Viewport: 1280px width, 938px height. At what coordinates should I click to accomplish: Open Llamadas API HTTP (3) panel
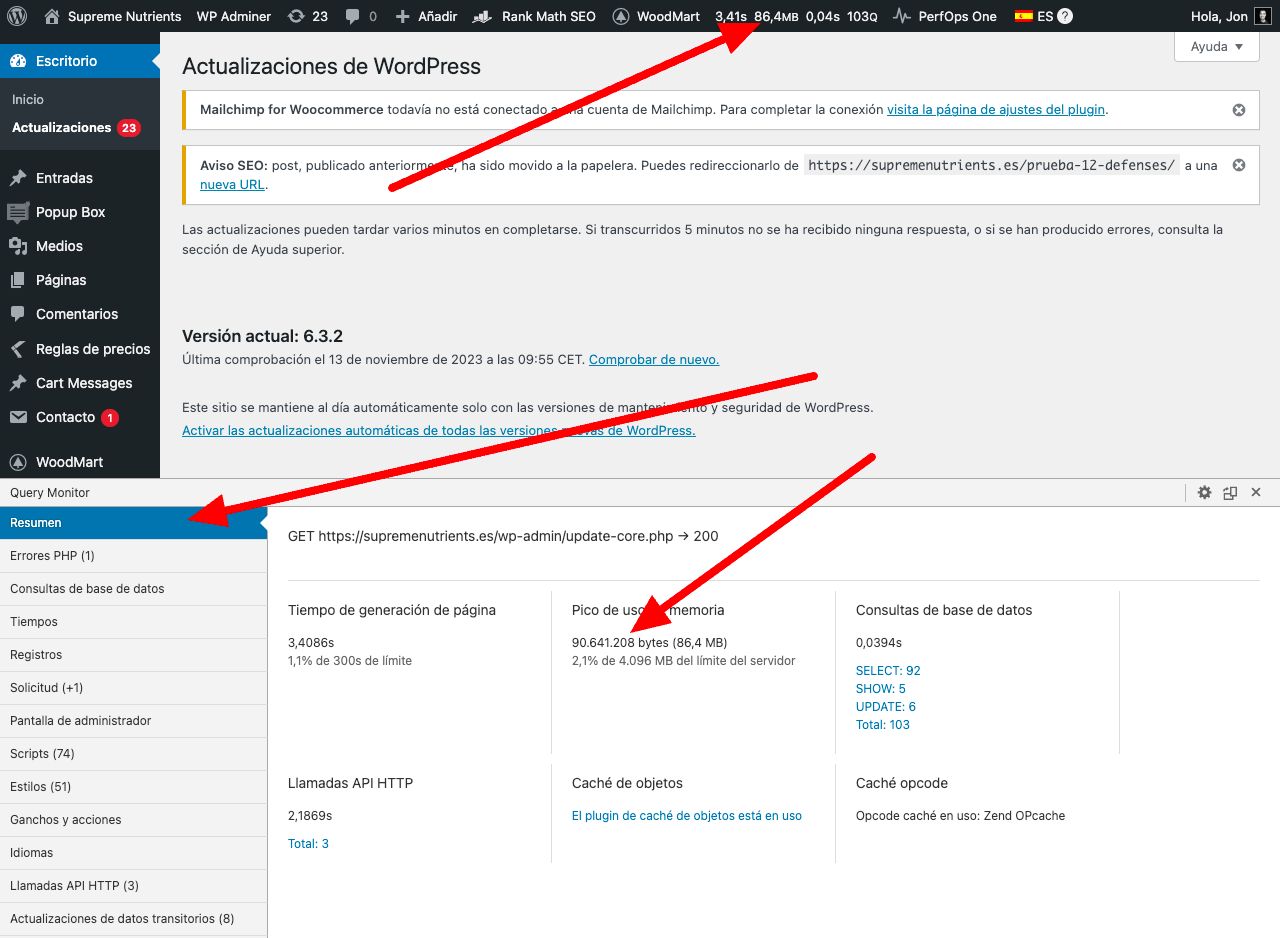(x=134, y=886)
